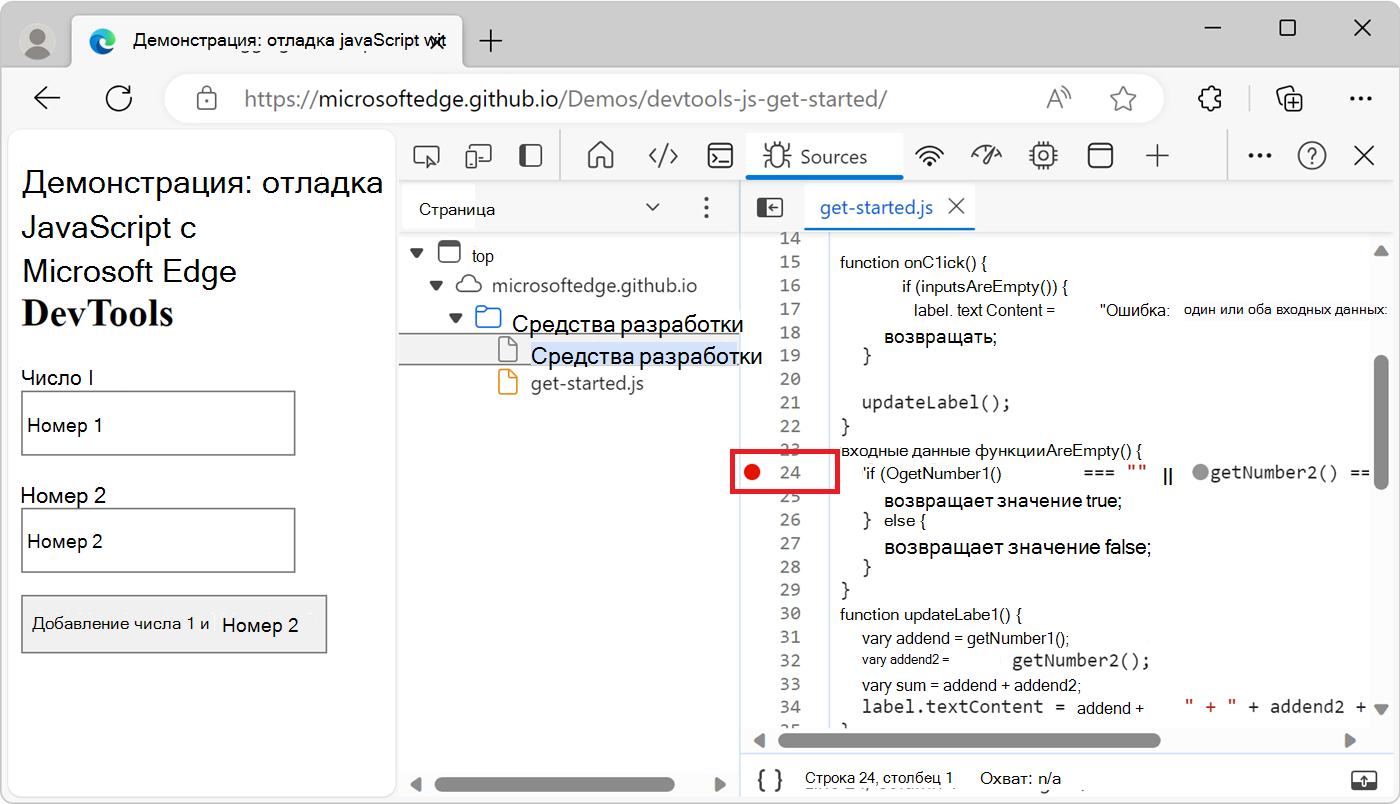Viewport: 1400px width, 804px height.
Task: Select the highlighted Средства разработки file
Action: (x=646, y=356)
